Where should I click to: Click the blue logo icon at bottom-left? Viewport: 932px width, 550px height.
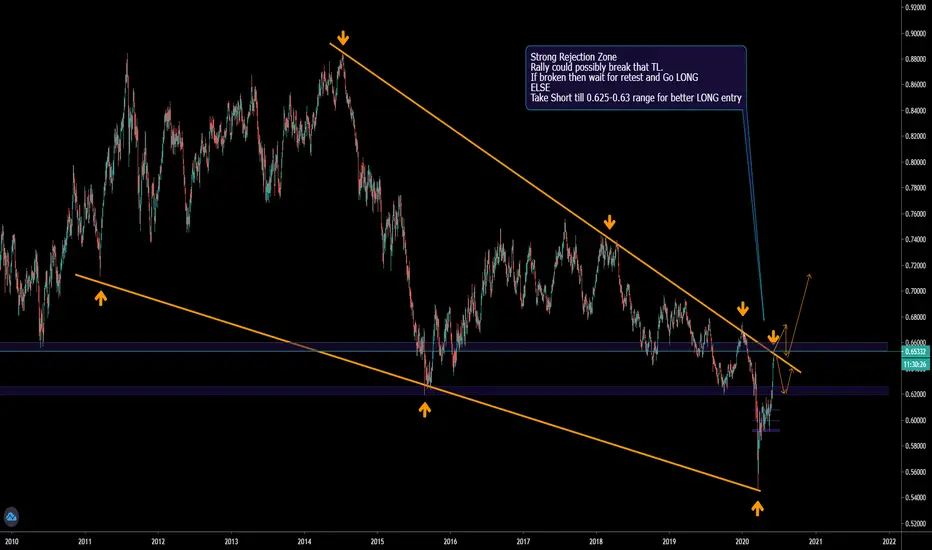[x=11, y=517]
